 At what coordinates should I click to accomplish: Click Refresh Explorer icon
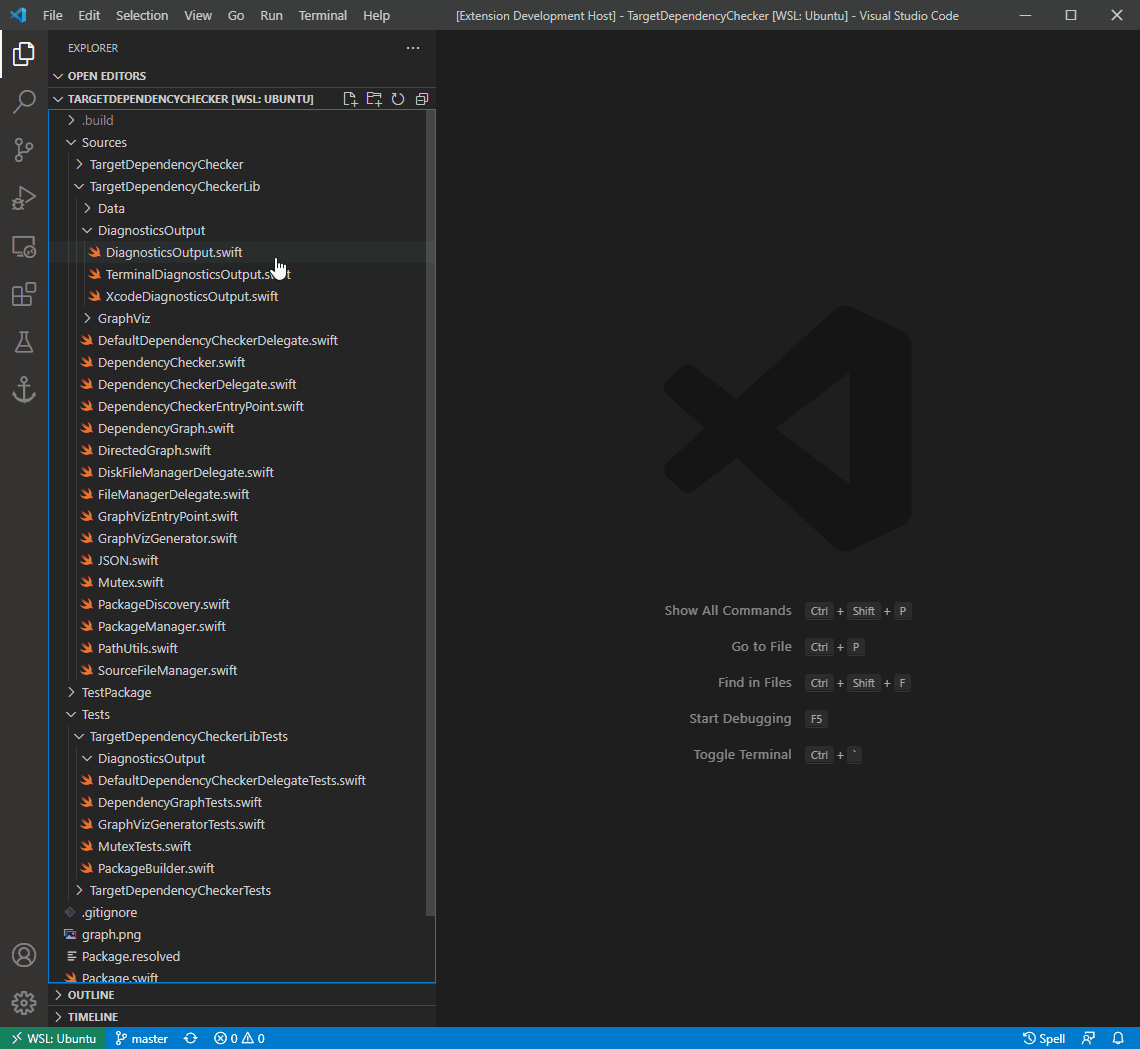pos(398,99)
